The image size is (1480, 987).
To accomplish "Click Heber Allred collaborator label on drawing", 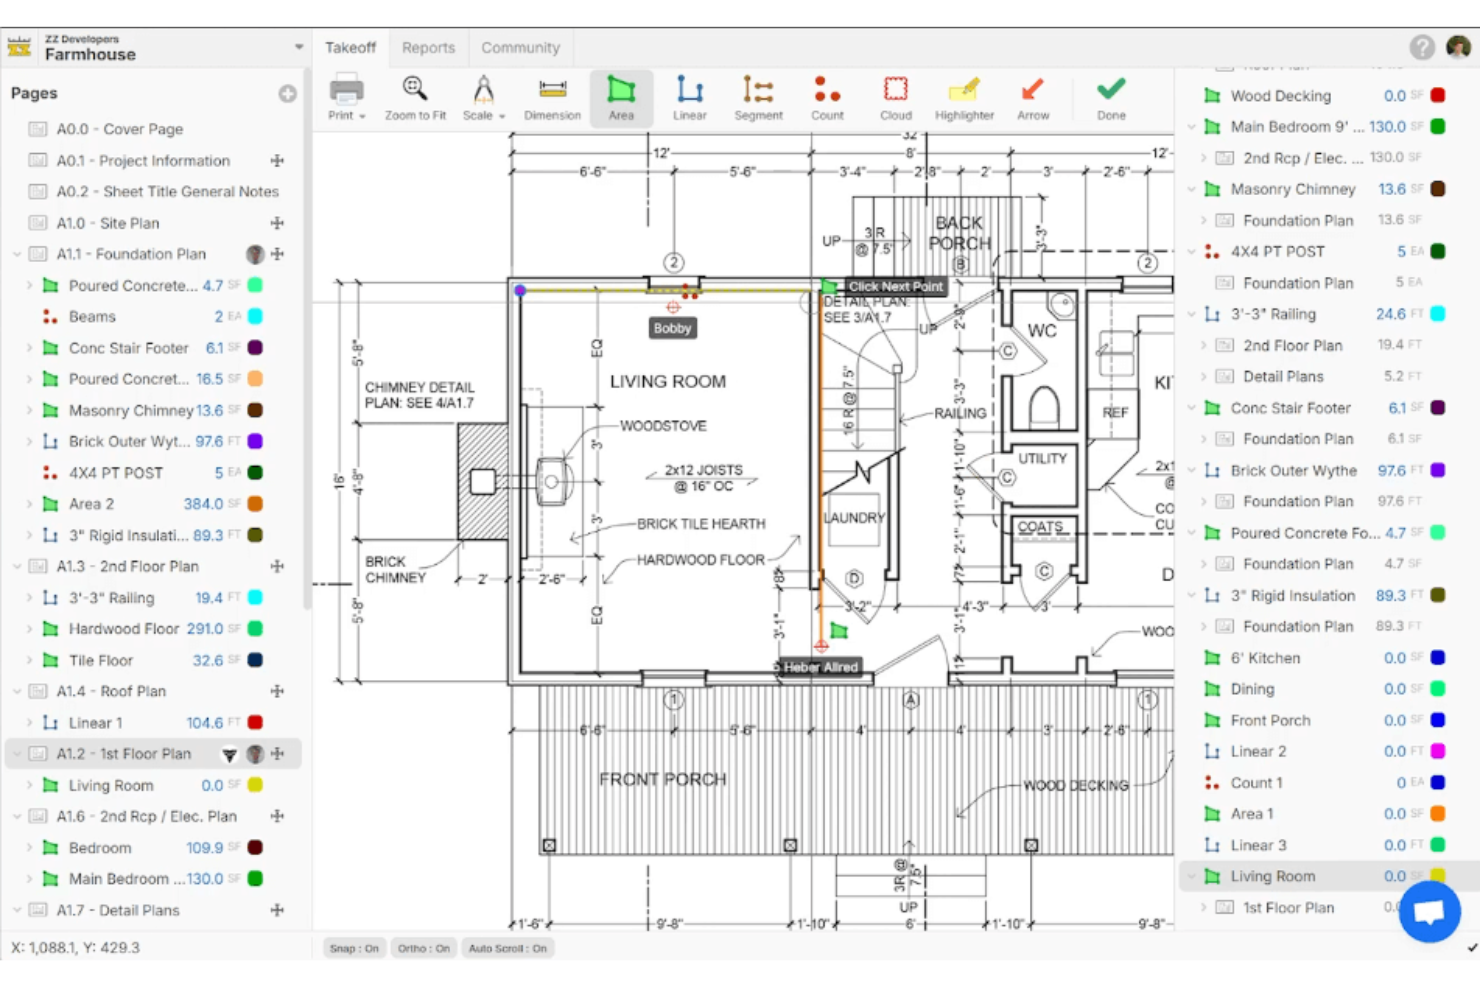I will [x=820, y=667].
